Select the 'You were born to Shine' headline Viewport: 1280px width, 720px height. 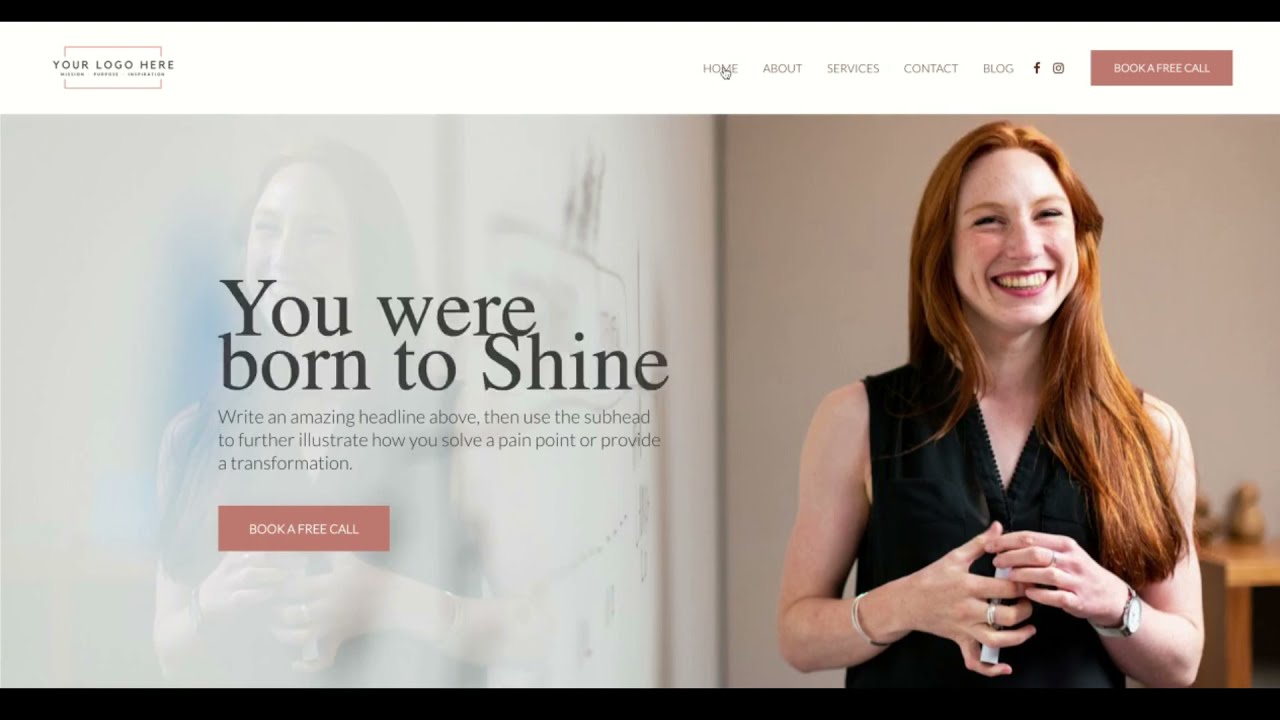[x=443, y=335]
